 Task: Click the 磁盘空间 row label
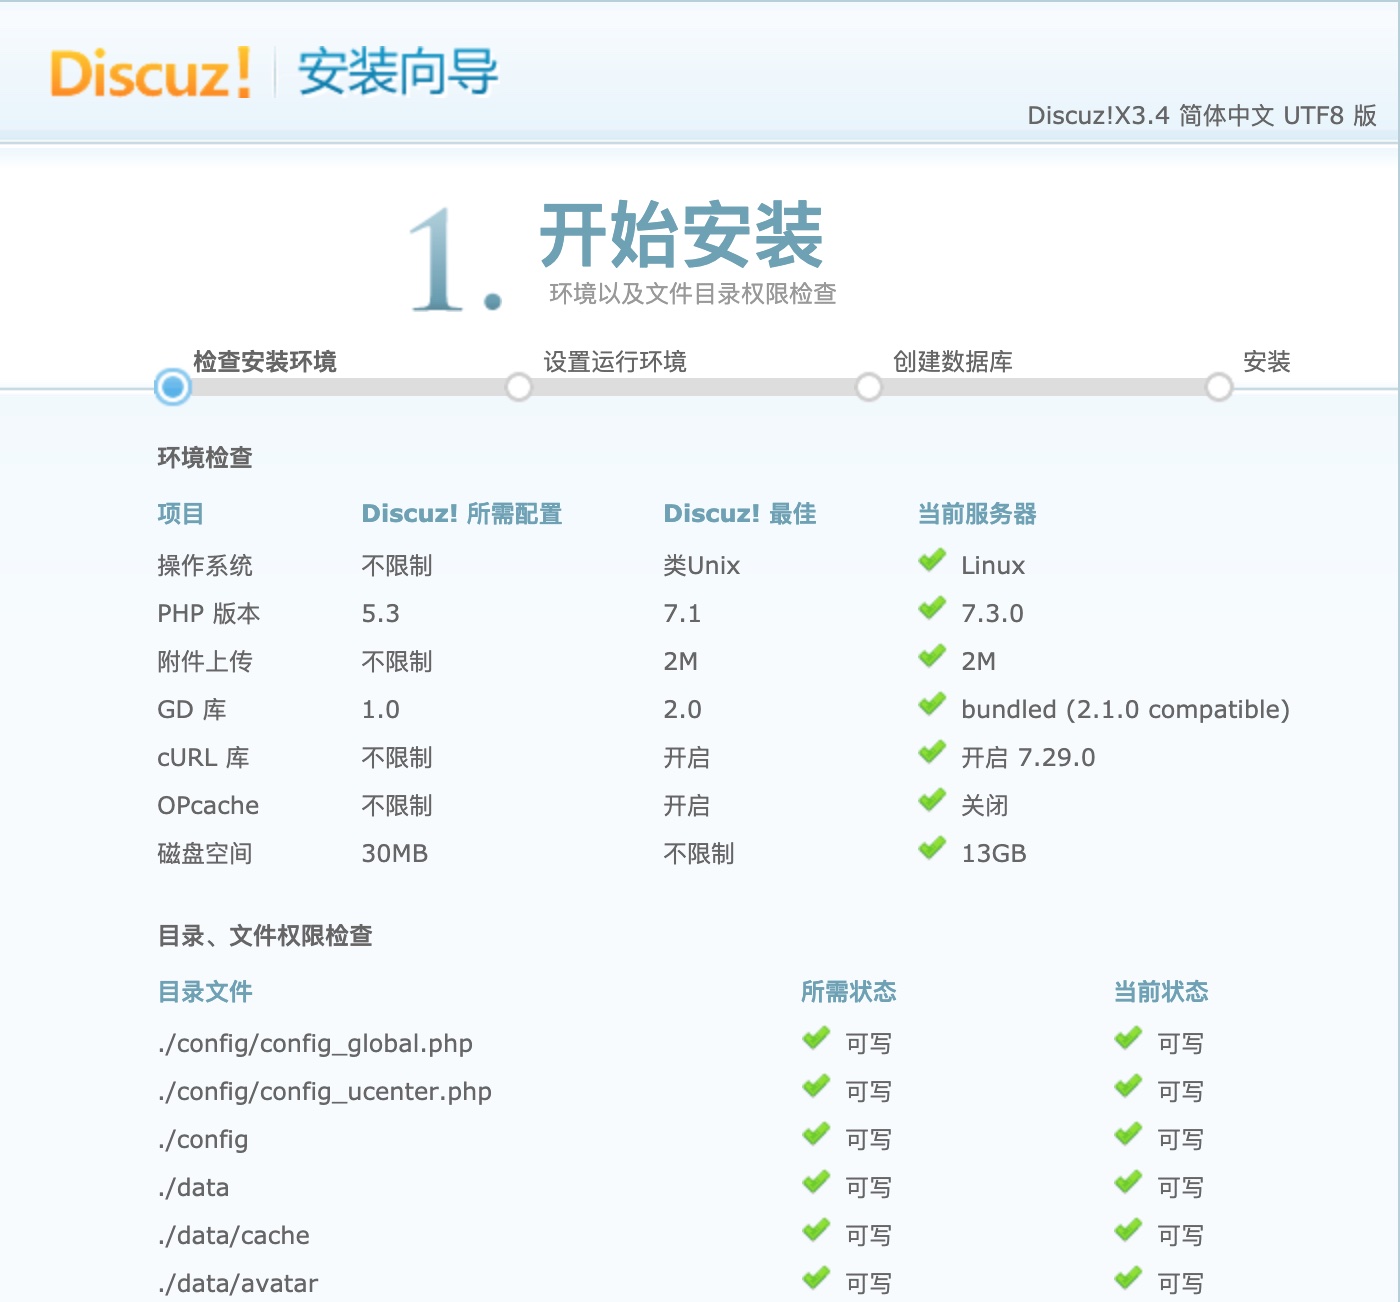point(205,853)
